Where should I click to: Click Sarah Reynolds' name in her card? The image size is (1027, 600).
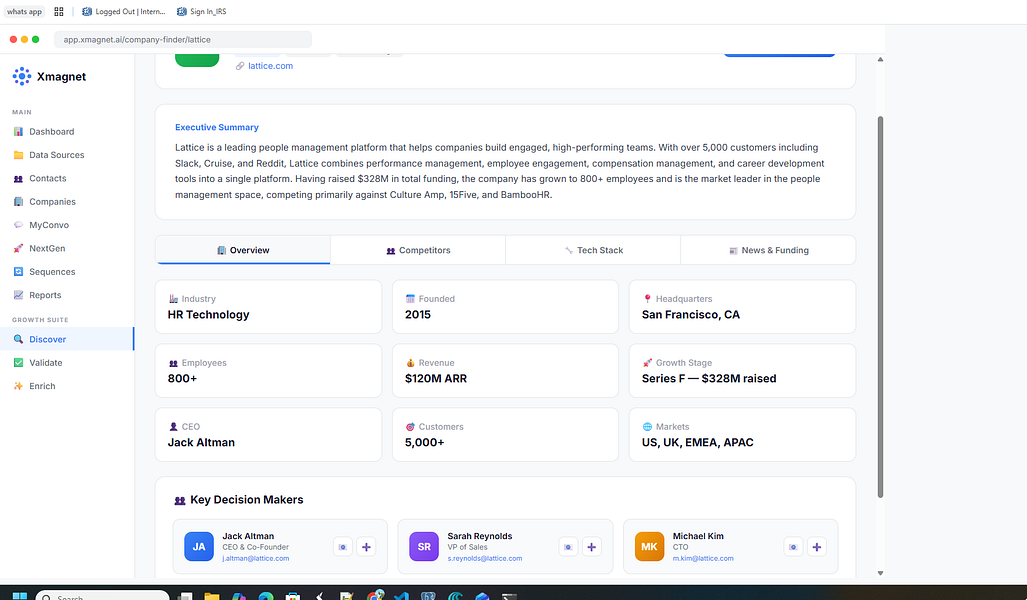[x=480, y=536]
